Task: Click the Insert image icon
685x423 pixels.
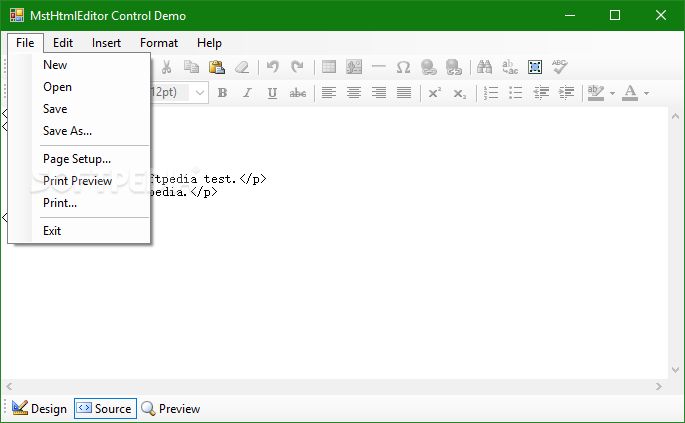Action: [x=354, y=67]
